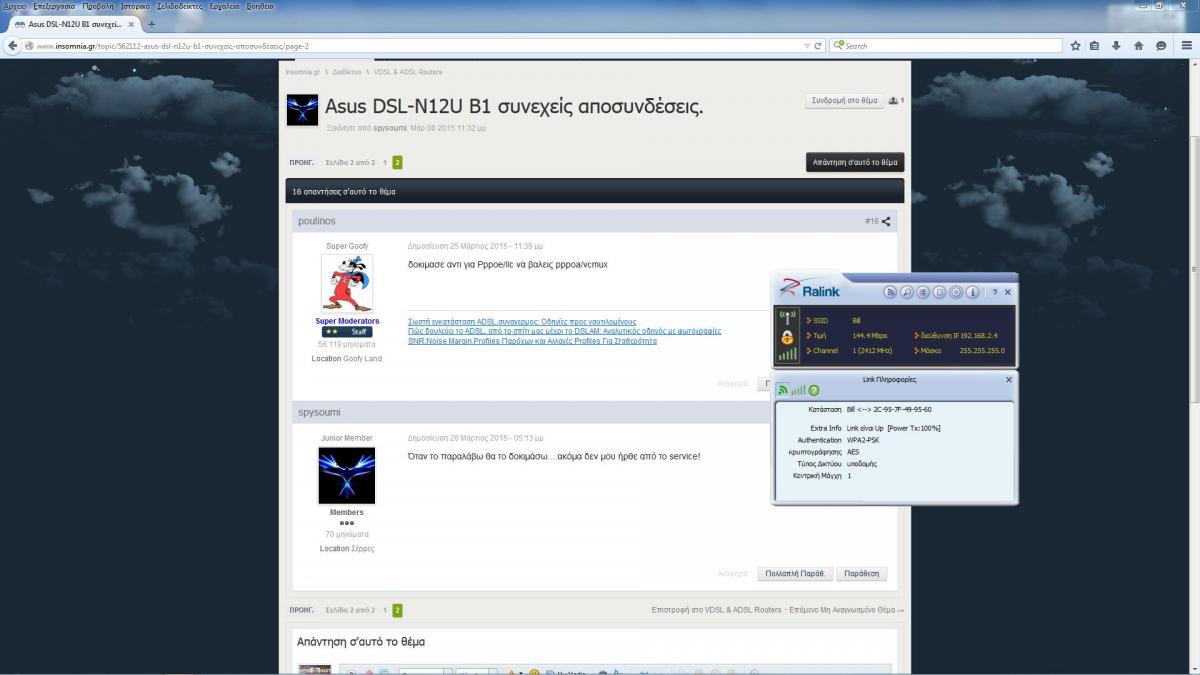
Task: Open SNR,Noise Margin,Profiles signature link
Action: point(532,341)
